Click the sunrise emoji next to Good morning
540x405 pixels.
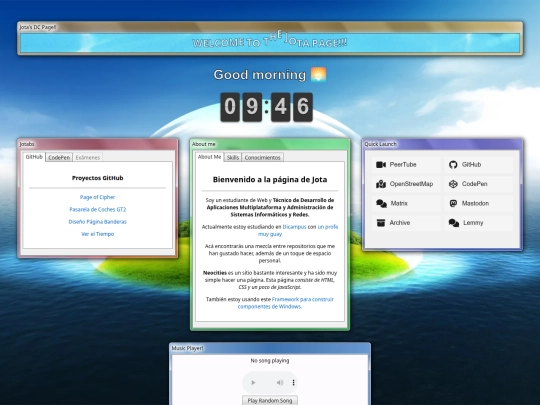pos(318,74)
